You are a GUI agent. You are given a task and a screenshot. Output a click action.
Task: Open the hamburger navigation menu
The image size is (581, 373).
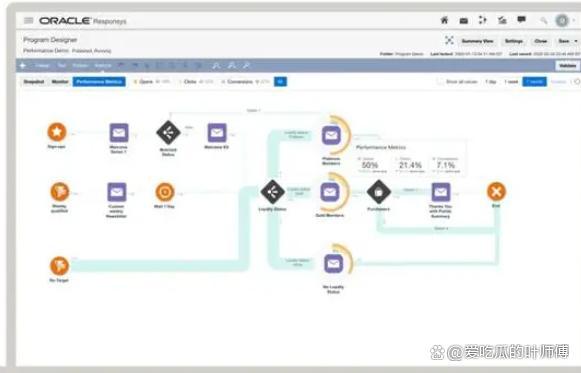(x=29, y=21)
